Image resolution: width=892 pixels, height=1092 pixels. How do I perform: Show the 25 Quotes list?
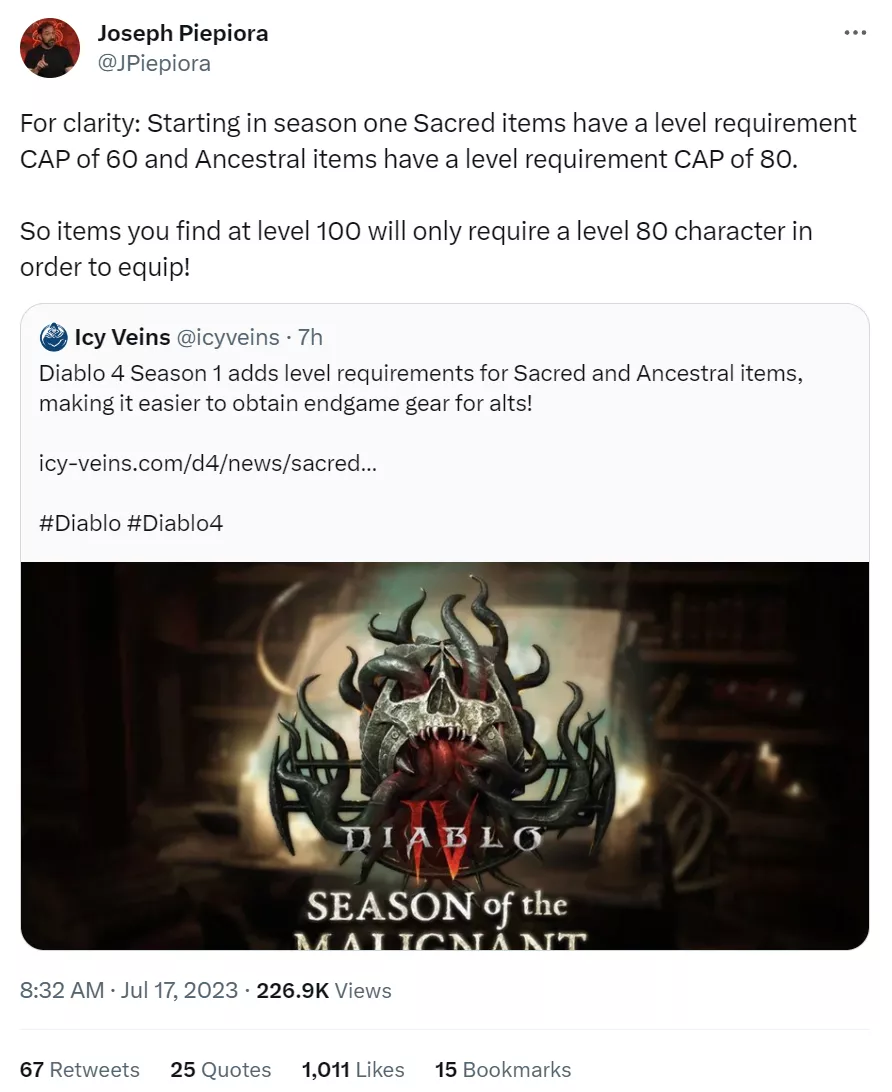coord(221,1070)
